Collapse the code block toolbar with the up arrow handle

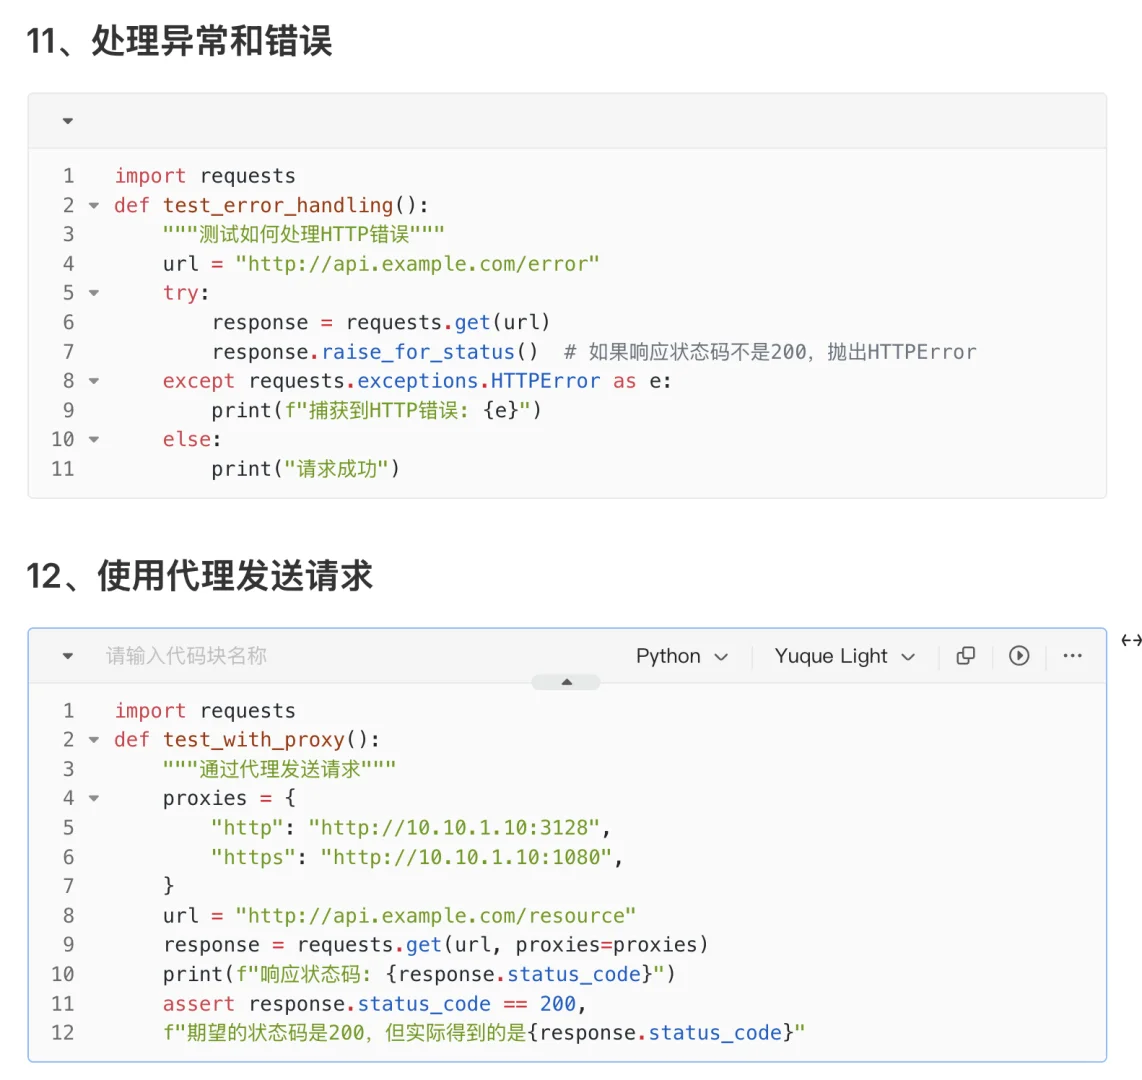[566, 682]
